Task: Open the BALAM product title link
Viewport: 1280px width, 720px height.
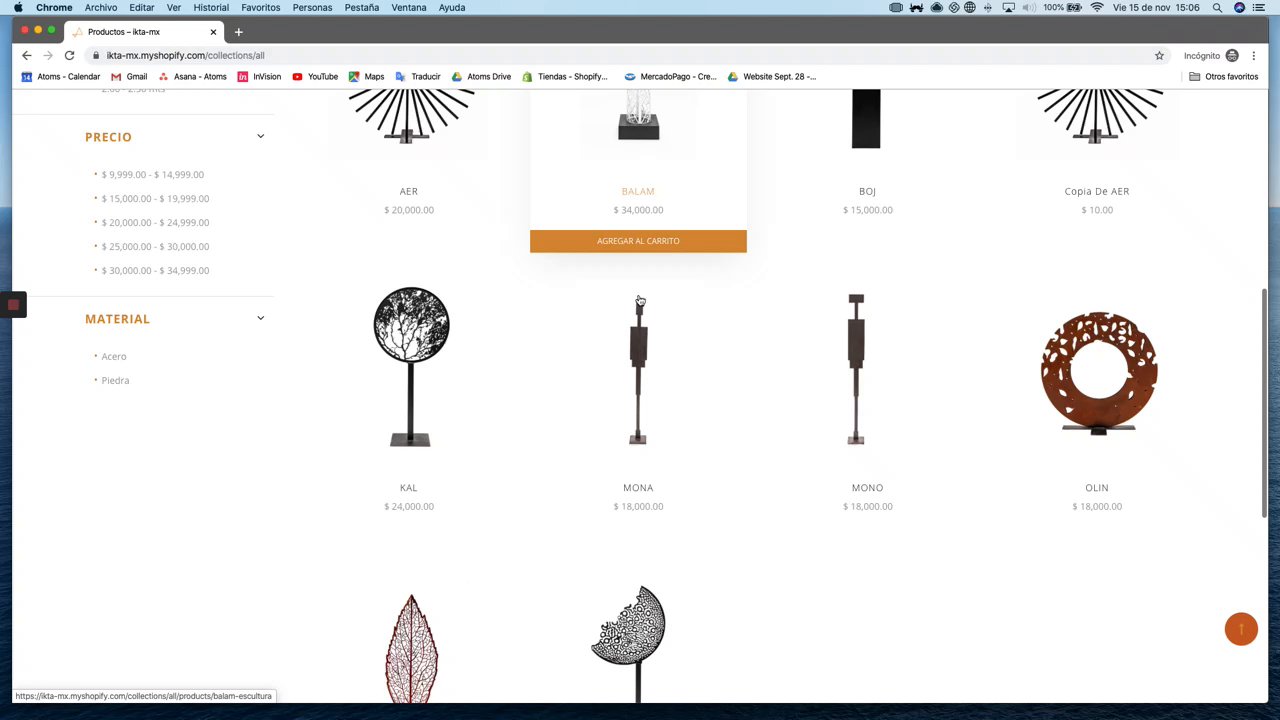Action: [638, 191]
